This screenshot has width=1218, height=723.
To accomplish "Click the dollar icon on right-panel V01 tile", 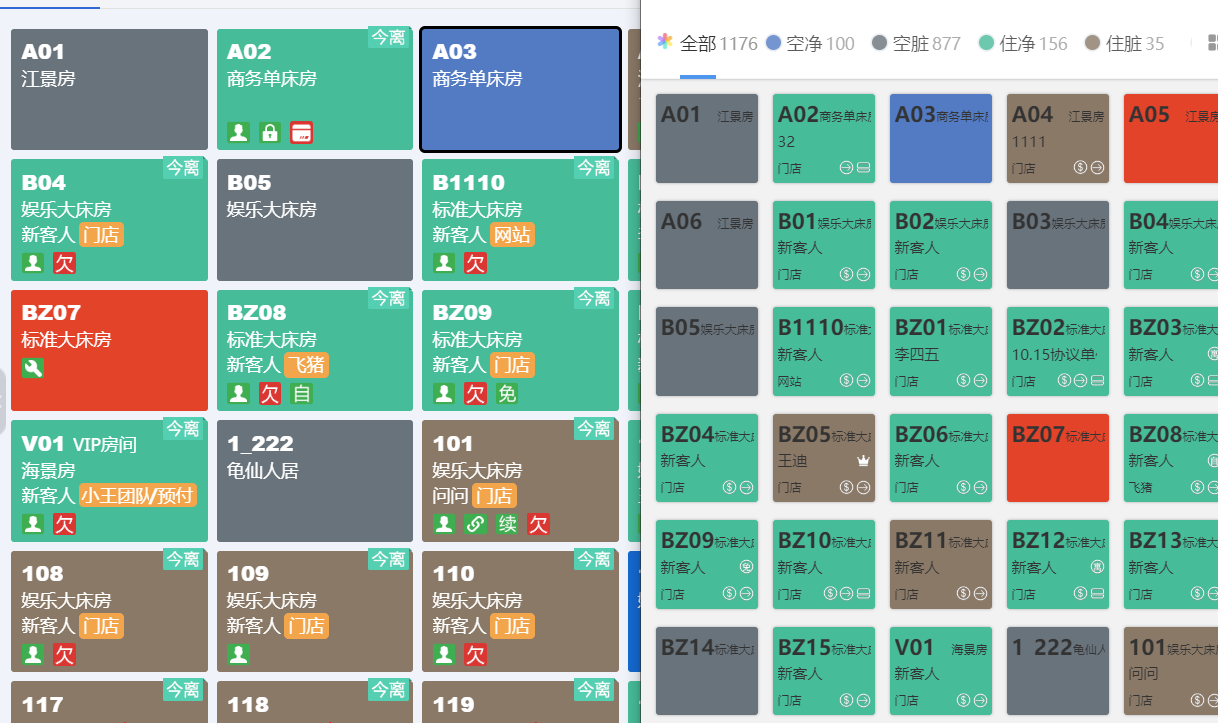I will [x=963, y=701].
